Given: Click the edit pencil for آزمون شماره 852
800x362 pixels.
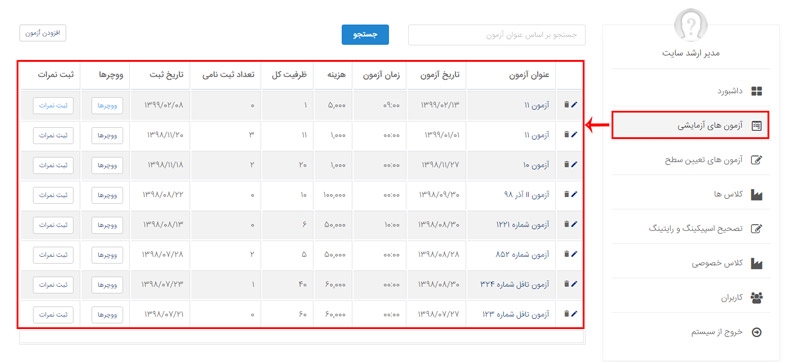Looking at the screenshot, I should 574,254.
